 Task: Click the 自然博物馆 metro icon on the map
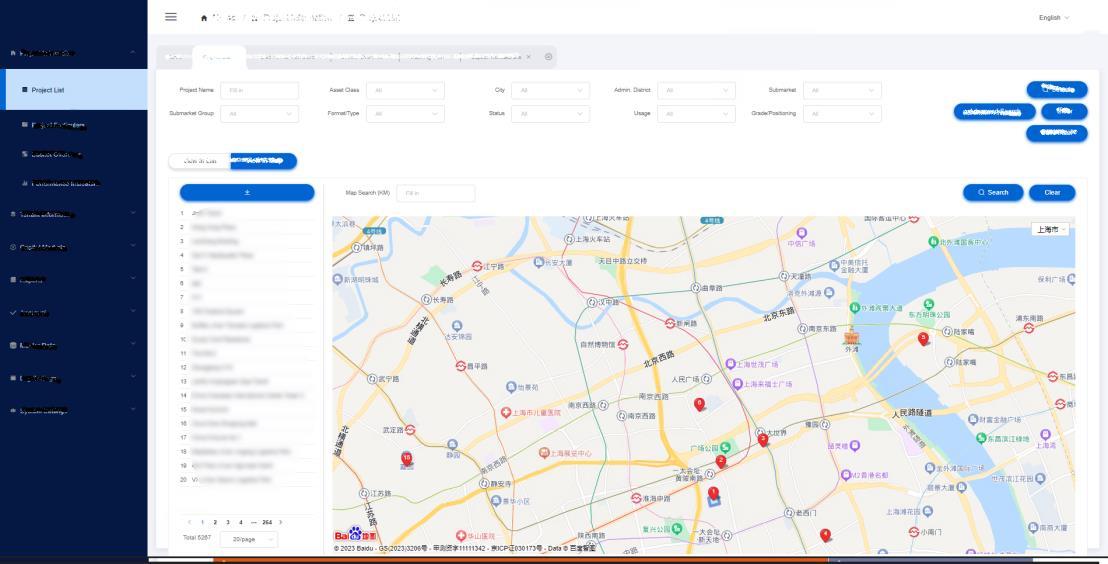tap(623, 344)
